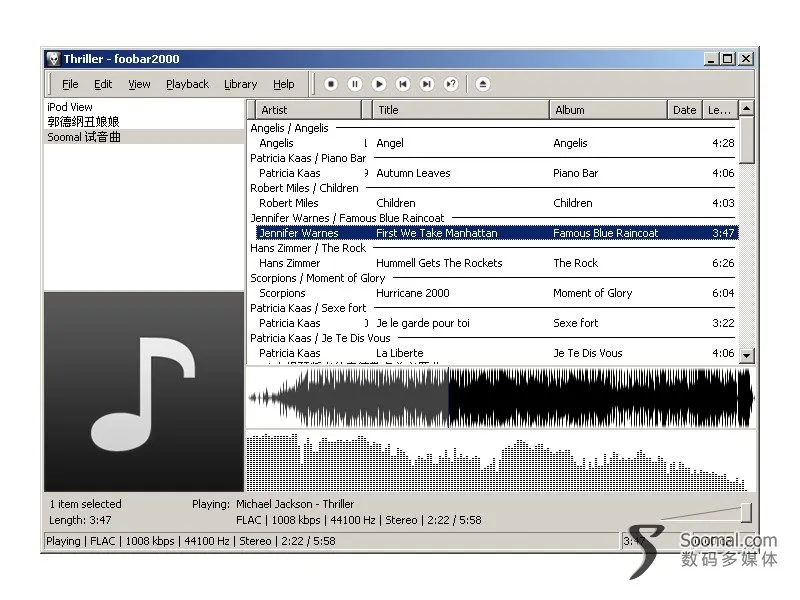Open the Edit menu
This screenshot has width=800, height=600.
pos(103,84)
